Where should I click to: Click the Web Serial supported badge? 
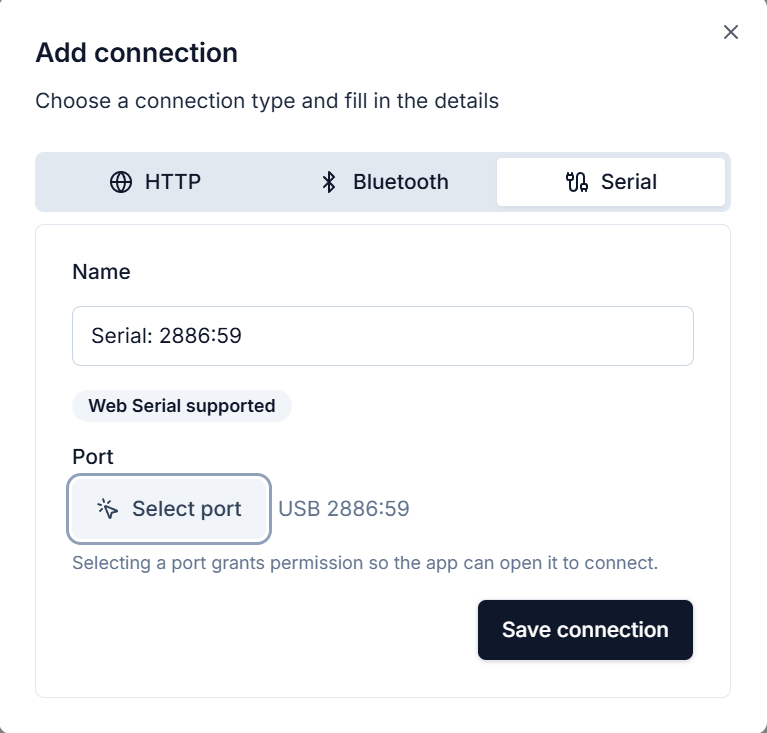[182, 406]
